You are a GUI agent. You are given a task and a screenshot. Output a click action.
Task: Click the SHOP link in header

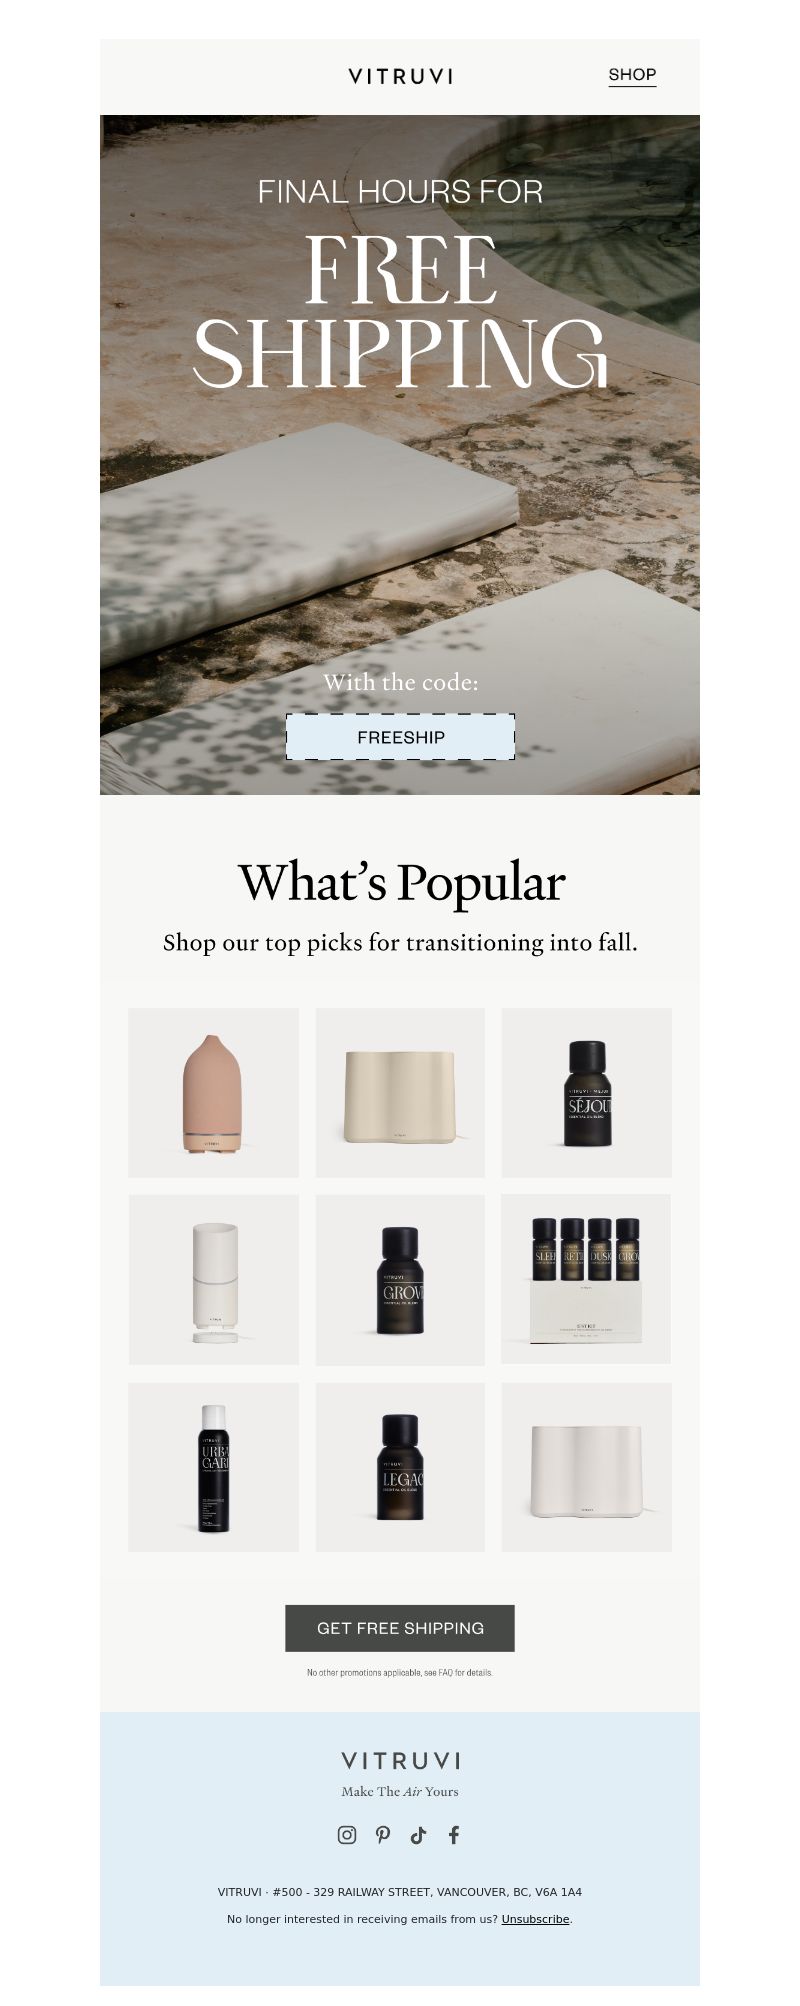(x=632, y=75)
